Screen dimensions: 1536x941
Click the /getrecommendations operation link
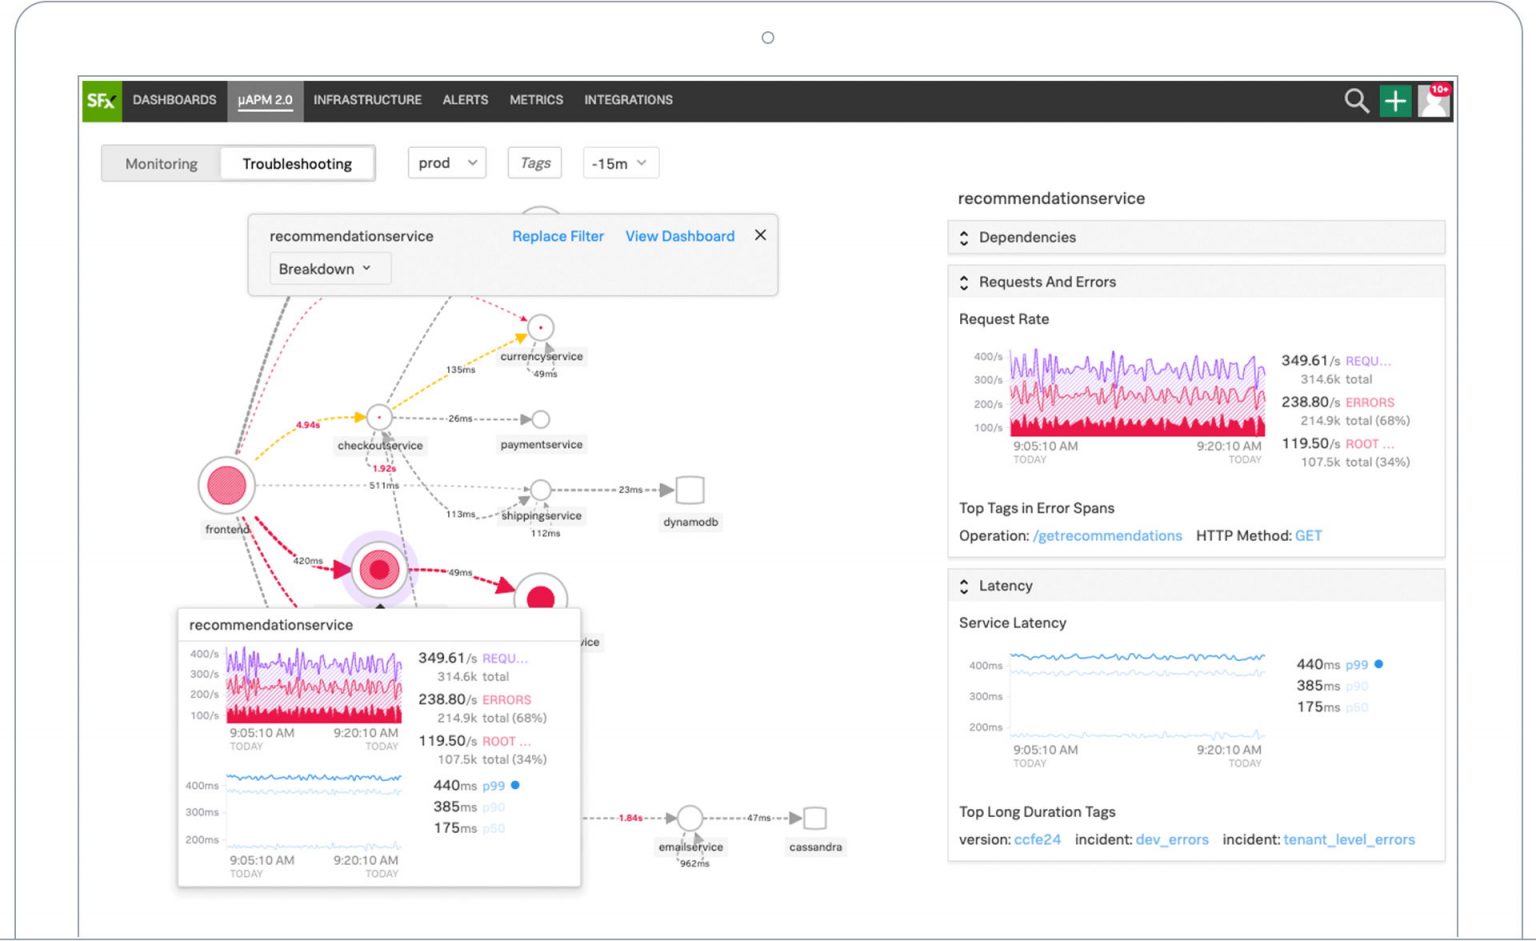[x=1107, y=535]
